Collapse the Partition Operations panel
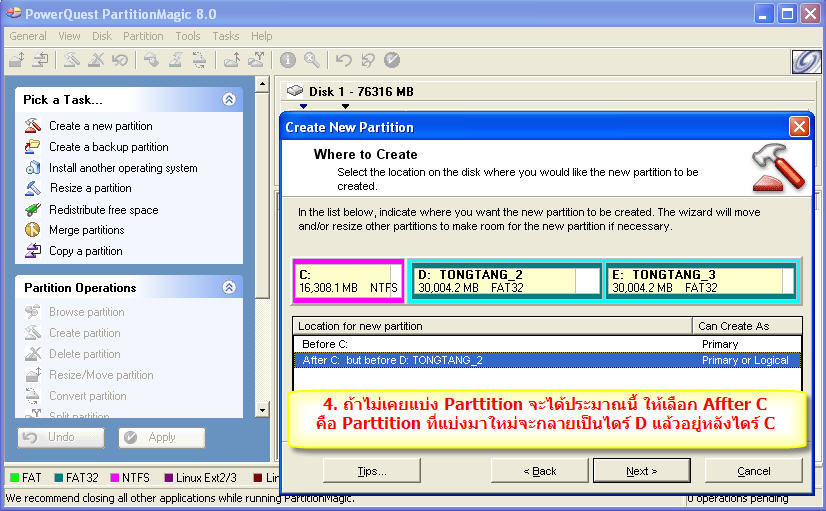The height and width of the screenshot is (511, 826). pos(229,287)
